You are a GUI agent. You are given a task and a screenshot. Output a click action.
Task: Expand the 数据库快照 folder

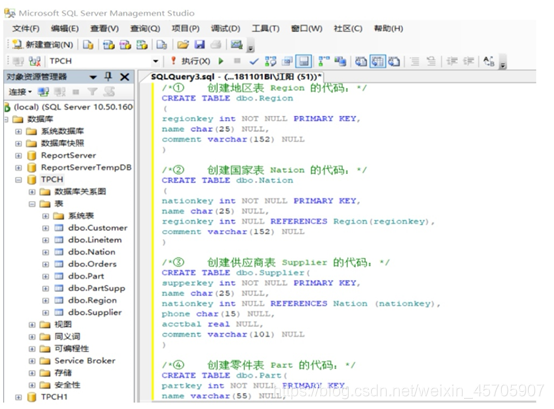tap(18, 144)
